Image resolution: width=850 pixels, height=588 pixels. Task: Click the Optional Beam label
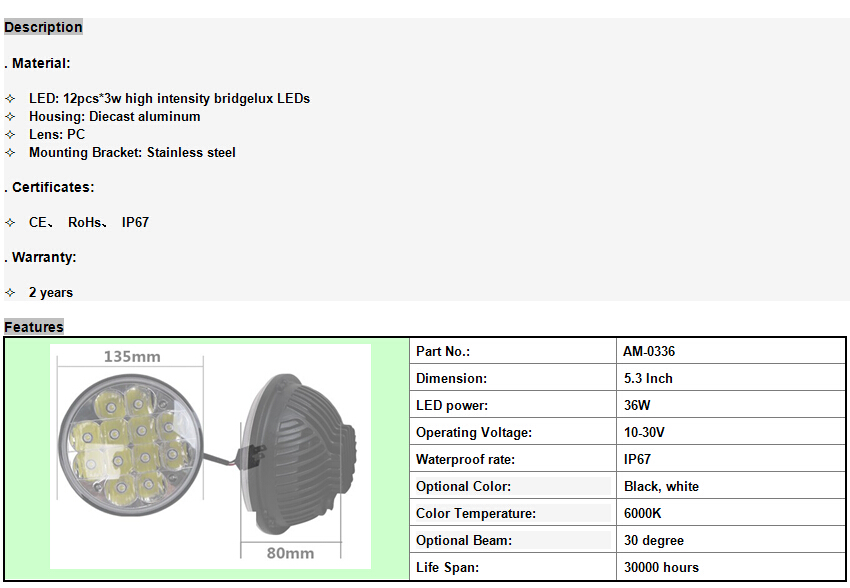coord(463,540)
